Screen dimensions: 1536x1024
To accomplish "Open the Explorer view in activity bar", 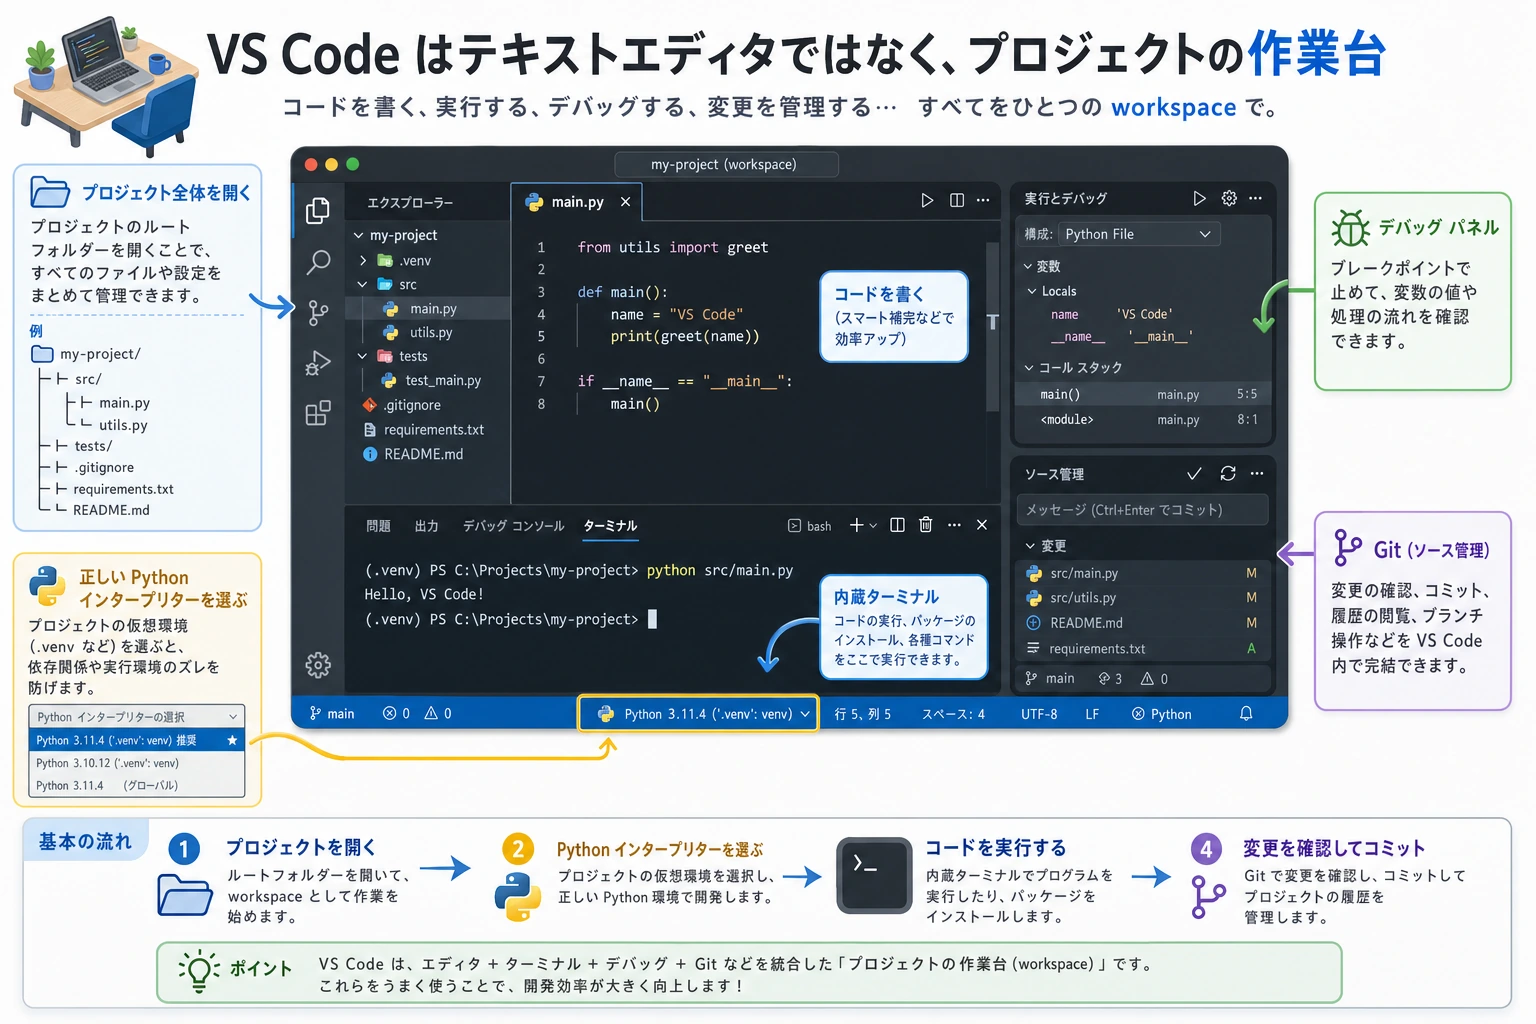I will [318, 210].
